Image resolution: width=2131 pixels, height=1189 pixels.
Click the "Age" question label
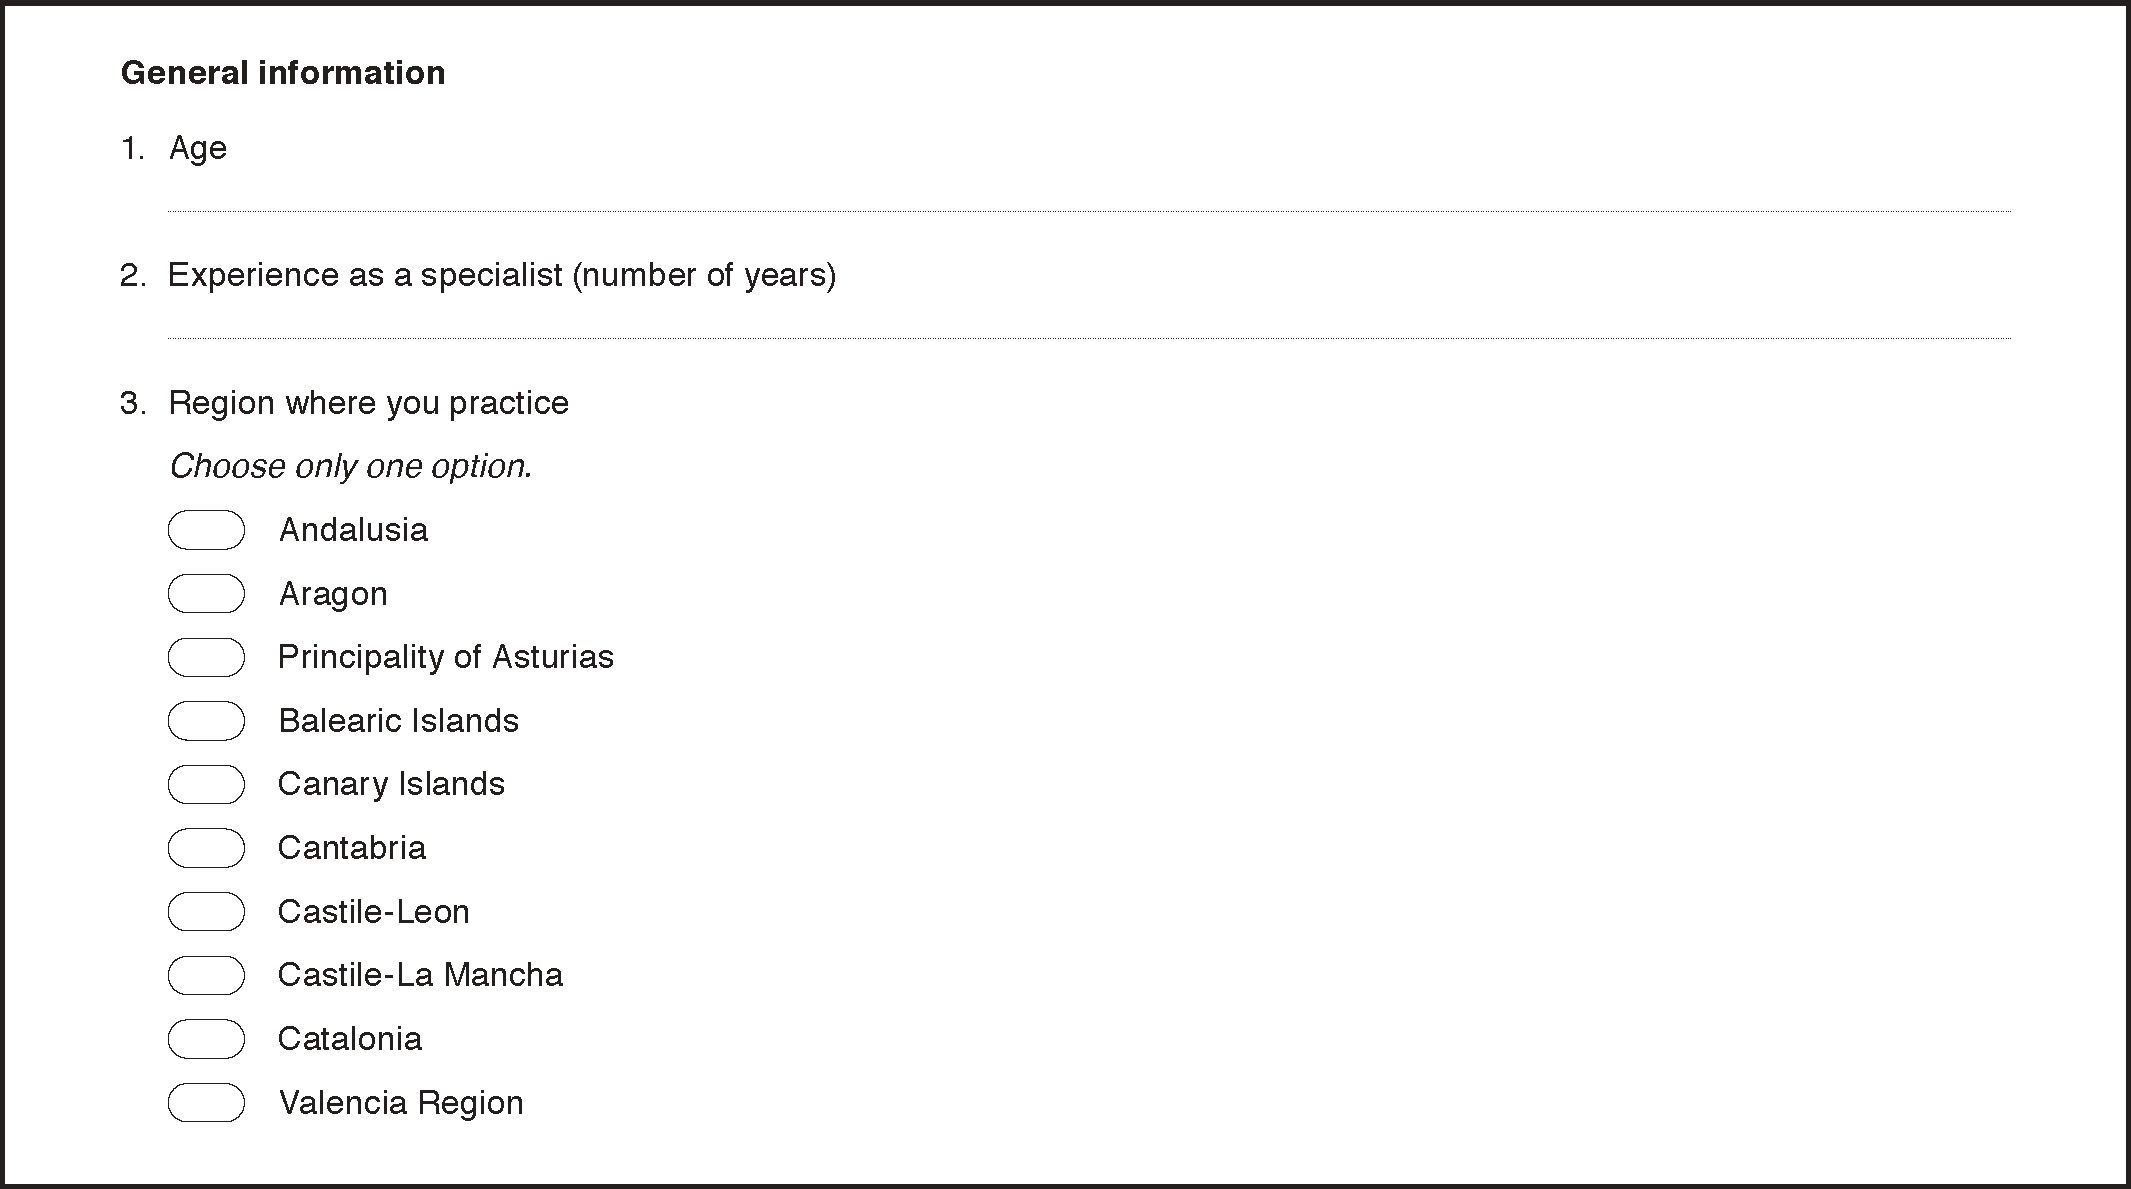[198, 148]
